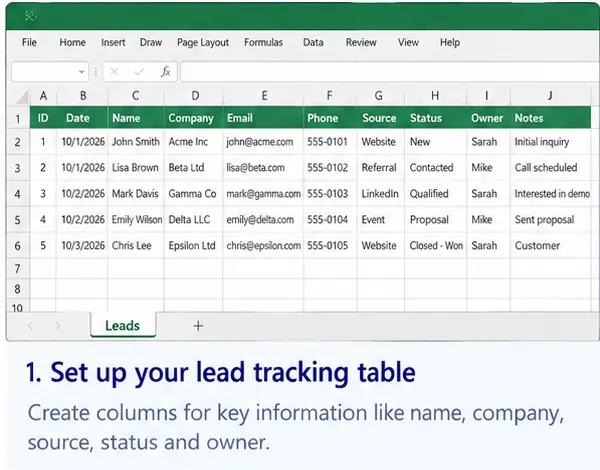Select column J header

click(x=550, y=96)
